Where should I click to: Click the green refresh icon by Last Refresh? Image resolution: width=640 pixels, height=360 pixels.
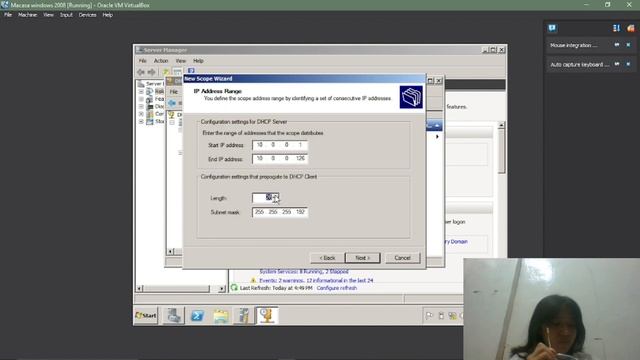click(x=234, y=288)
